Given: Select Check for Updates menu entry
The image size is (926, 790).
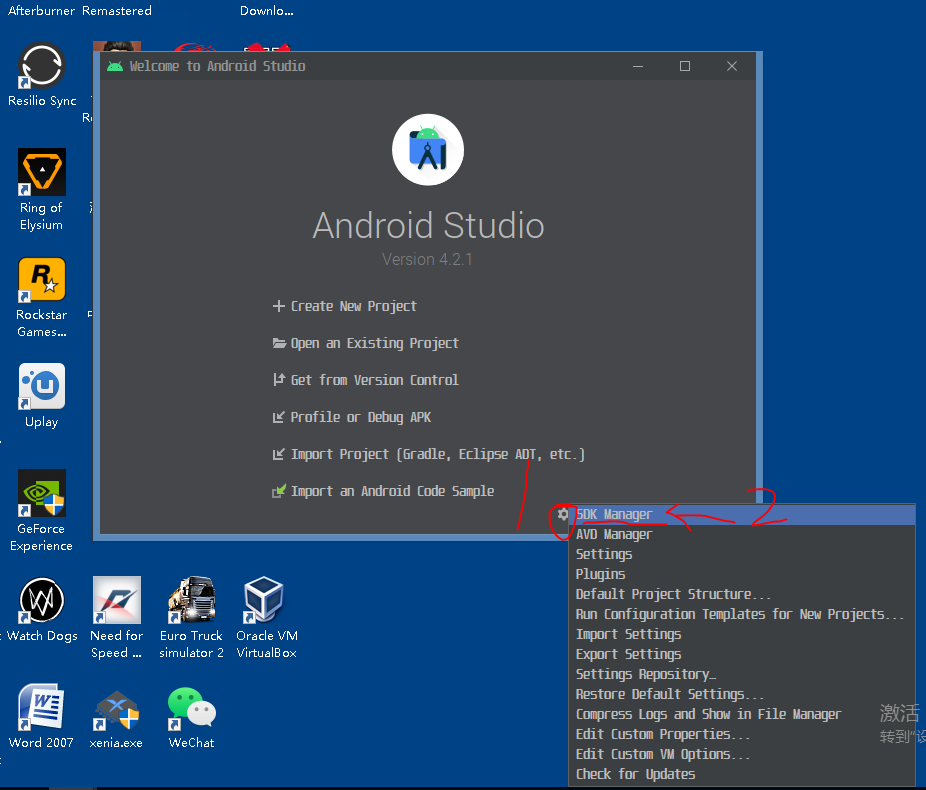Looking at the screenshot, I should [742, 775].
